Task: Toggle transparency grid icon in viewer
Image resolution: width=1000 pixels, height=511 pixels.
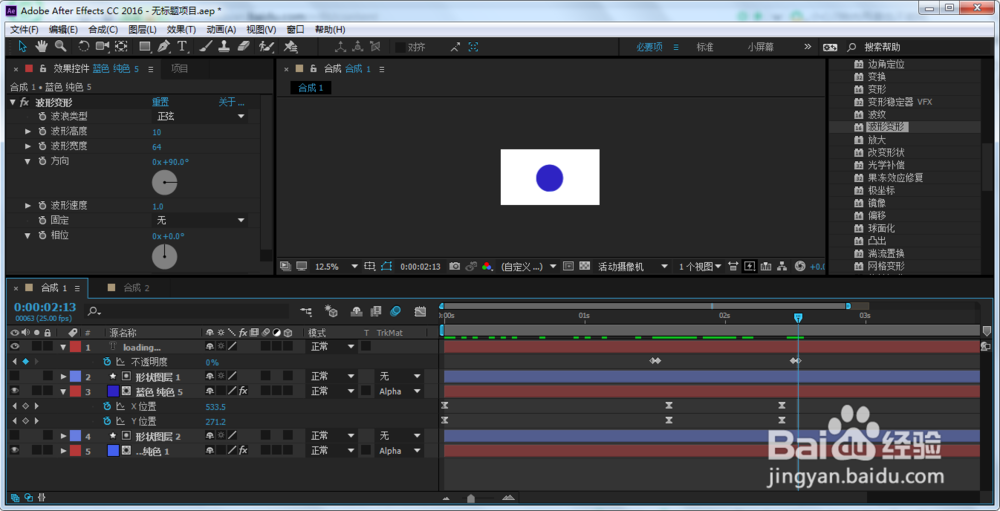Action: [584, 266]
